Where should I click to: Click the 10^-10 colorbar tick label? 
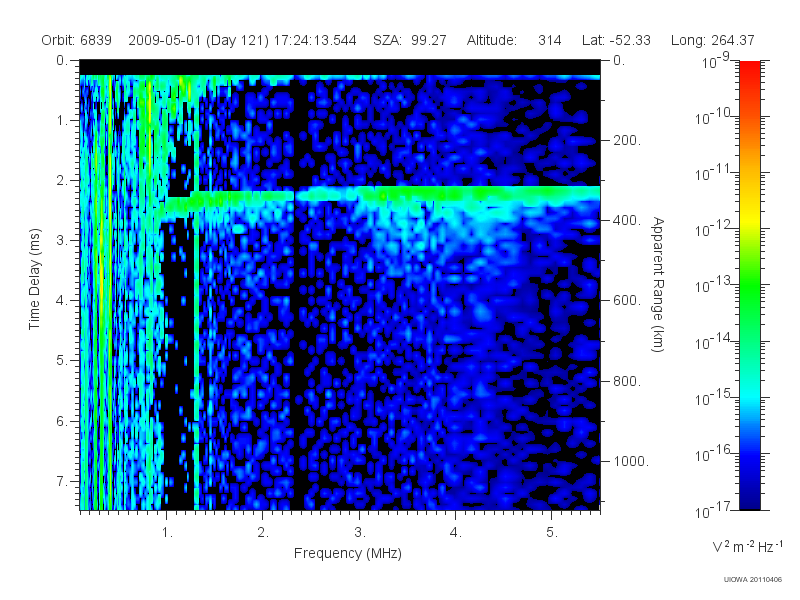click(x=714, y=117)
